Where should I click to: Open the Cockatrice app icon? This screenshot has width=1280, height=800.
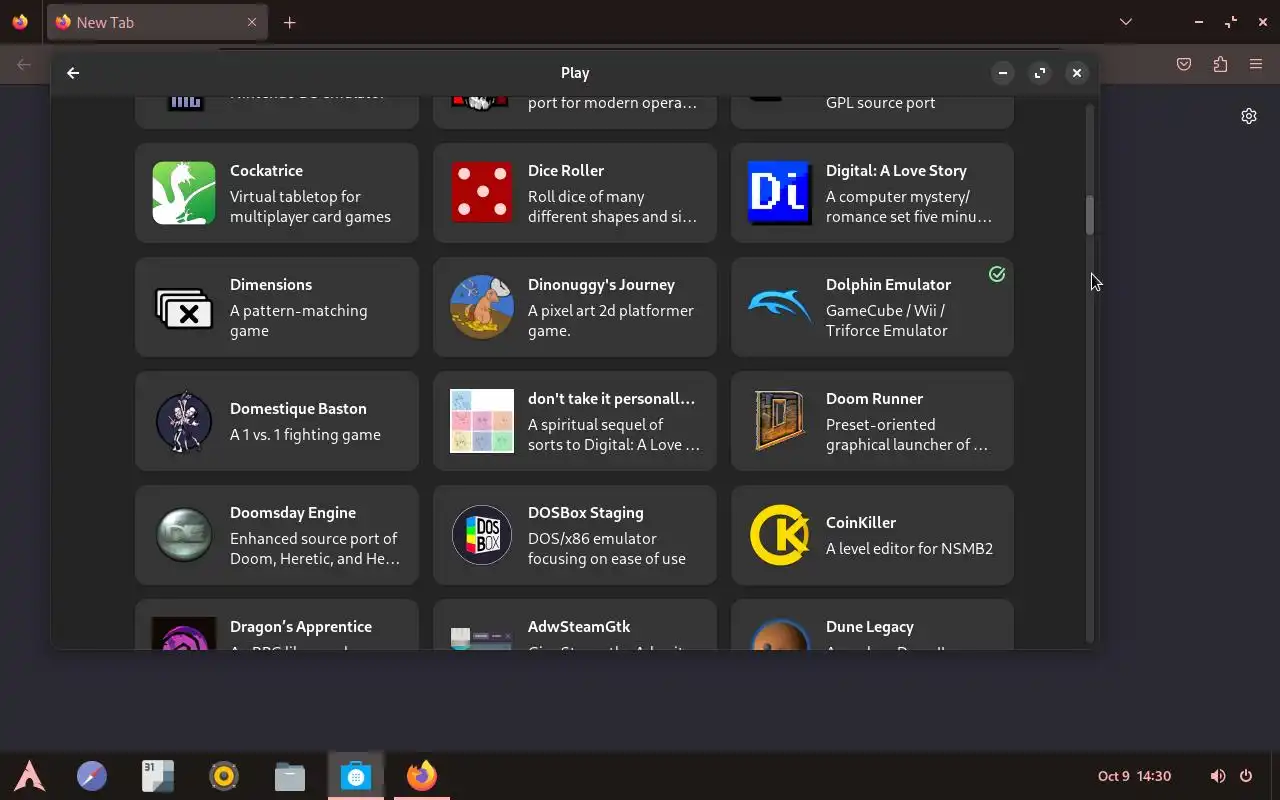(x=184, y=193)
